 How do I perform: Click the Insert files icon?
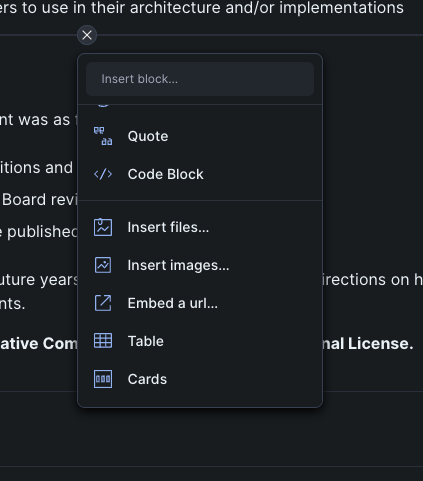point(103,227)
